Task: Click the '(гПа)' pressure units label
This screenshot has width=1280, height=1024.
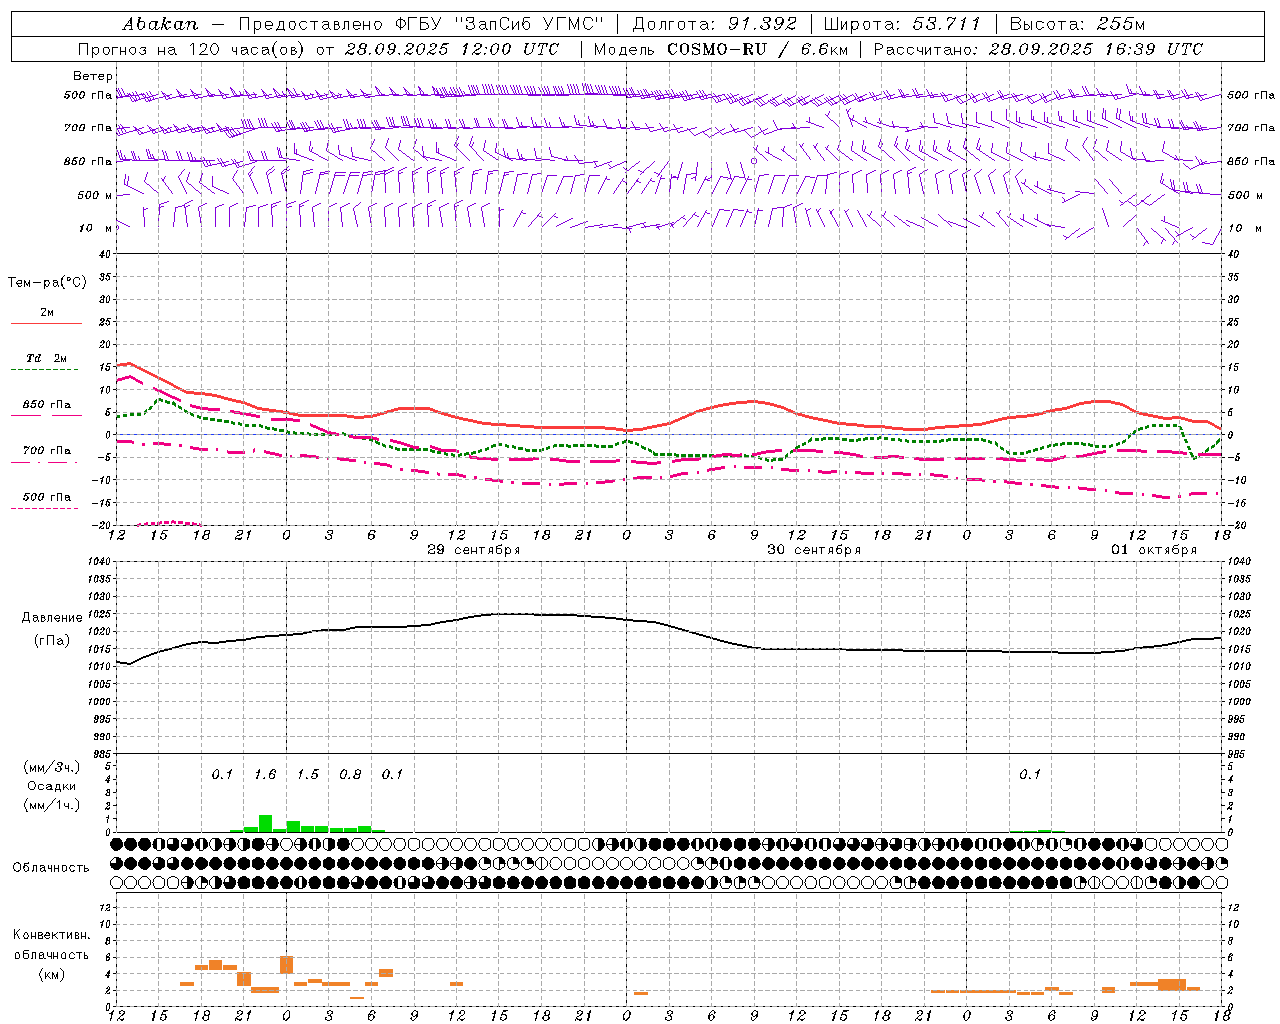Action: tap(52, 641)
